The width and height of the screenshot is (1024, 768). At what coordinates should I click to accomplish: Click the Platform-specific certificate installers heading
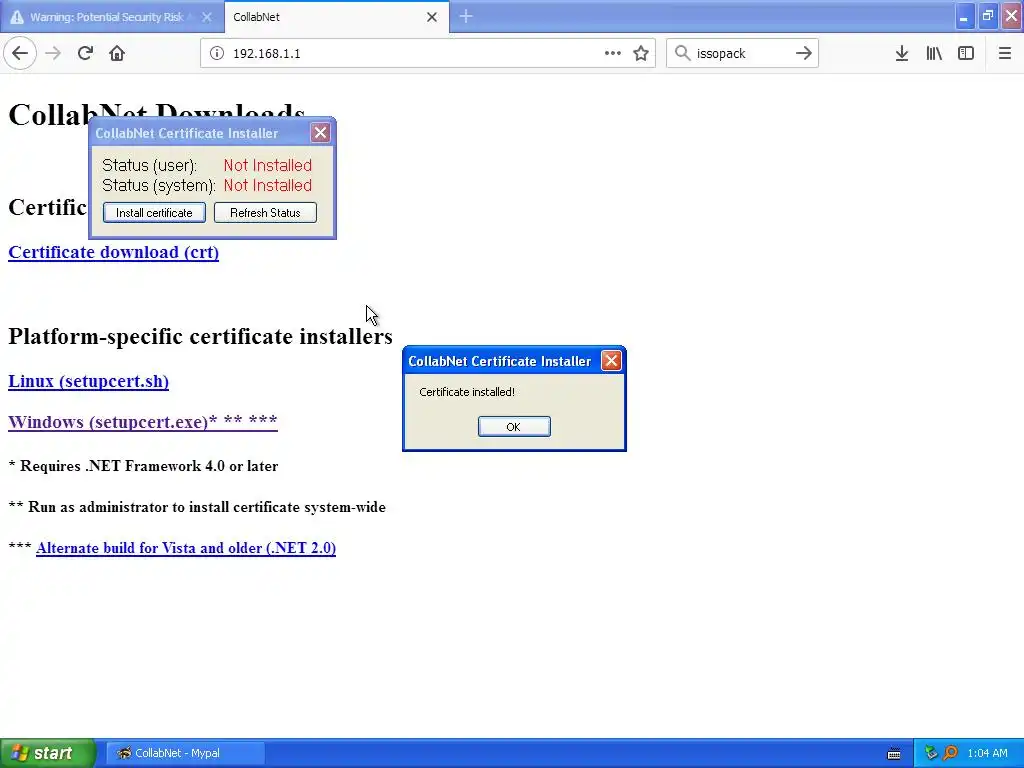pyautogui.click(x=200, y=336)
